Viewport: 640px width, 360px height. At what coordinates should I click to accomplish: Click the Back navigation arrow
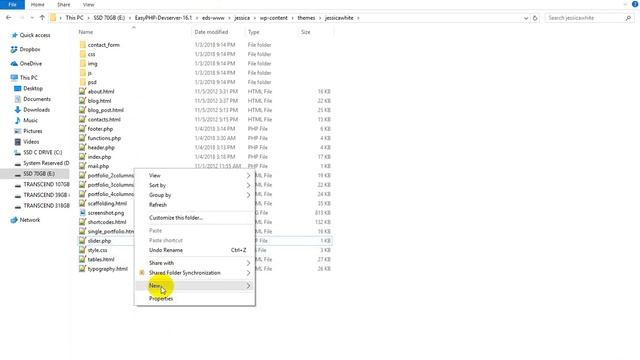tap(9, 18)
